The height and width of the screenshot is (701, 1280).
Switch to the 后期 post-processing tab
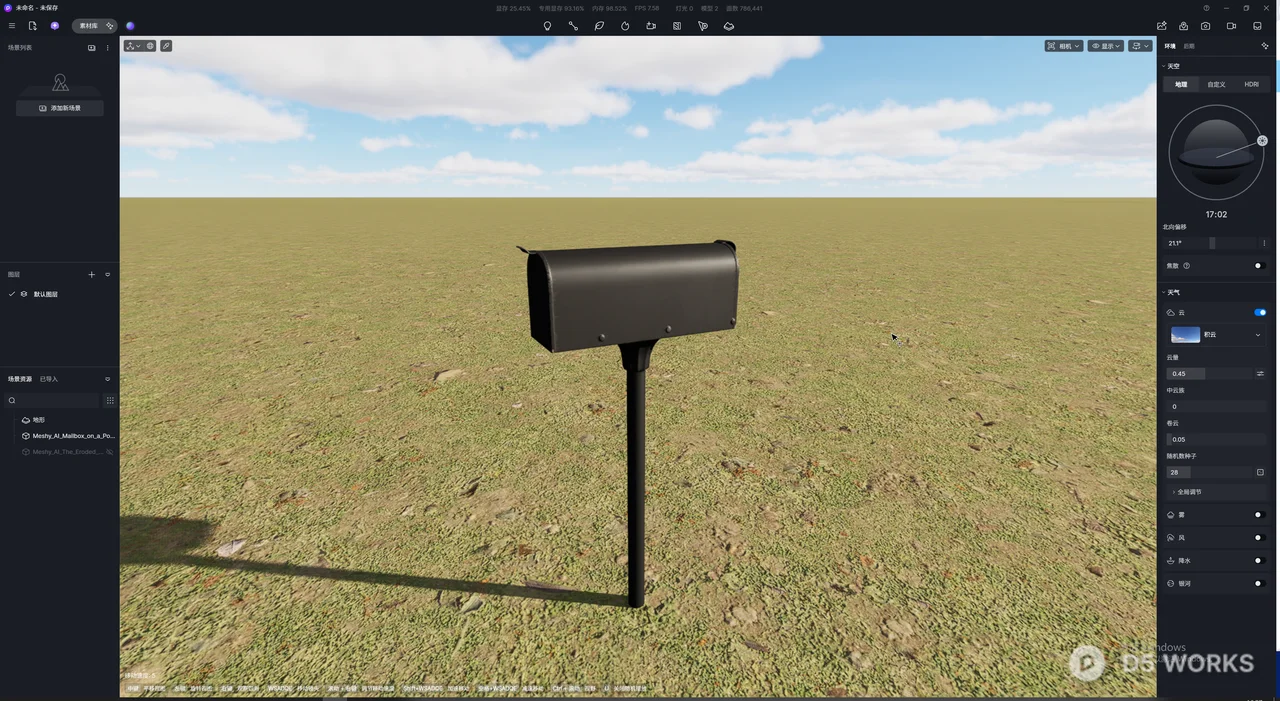click(1189, 46)
